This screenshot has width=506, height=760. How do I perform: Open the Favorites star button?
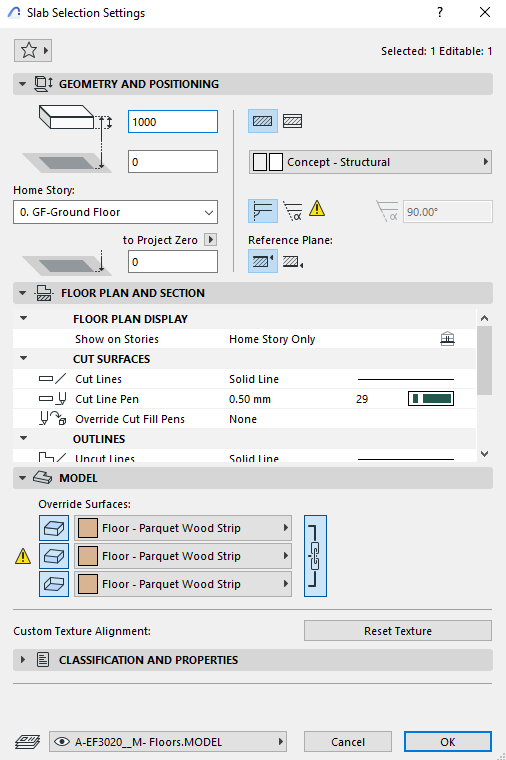(x=32, y=50)
